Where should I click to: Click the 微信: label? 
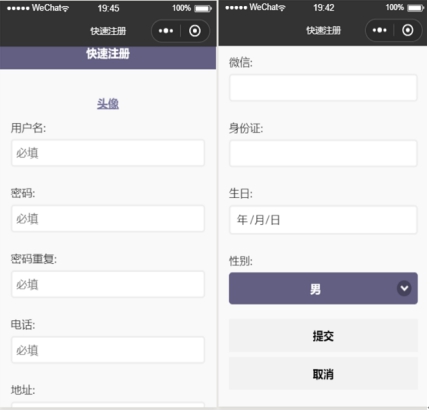[x=241, y=62]
